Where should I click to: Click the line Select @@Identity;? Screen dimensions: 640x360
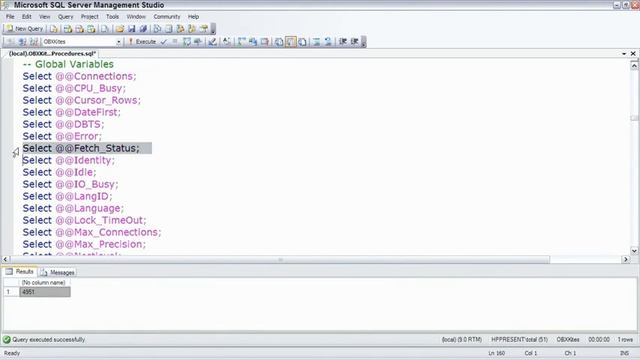click(x=69, y=160)
